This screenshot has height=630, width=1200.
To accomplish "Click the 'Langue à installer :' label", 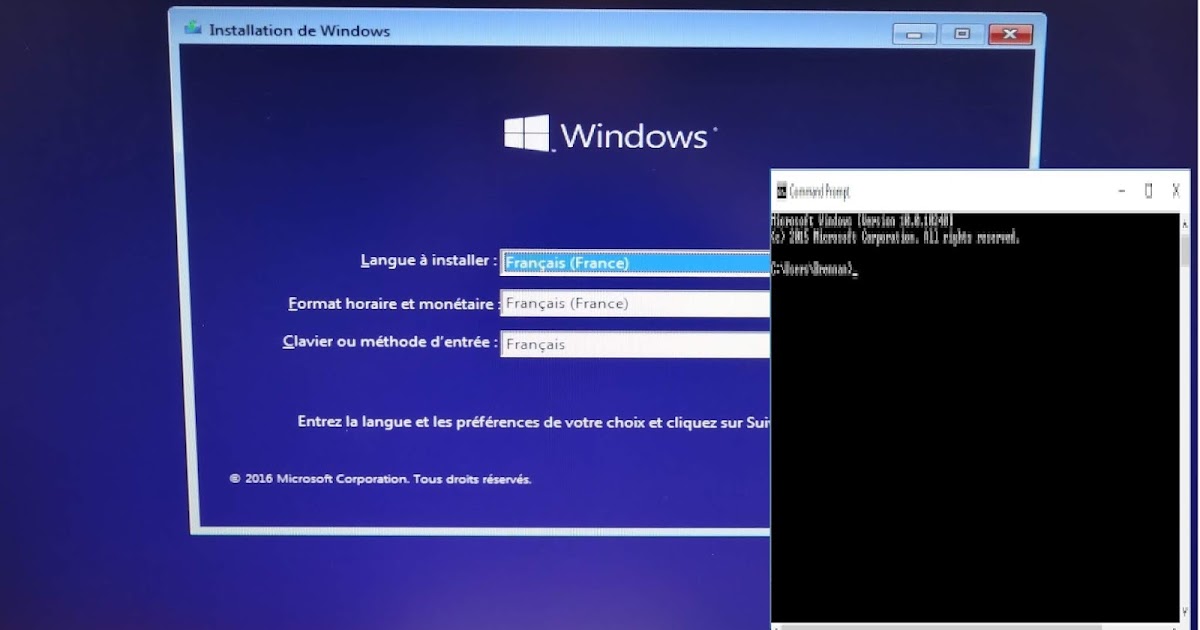I will (428, 261).
